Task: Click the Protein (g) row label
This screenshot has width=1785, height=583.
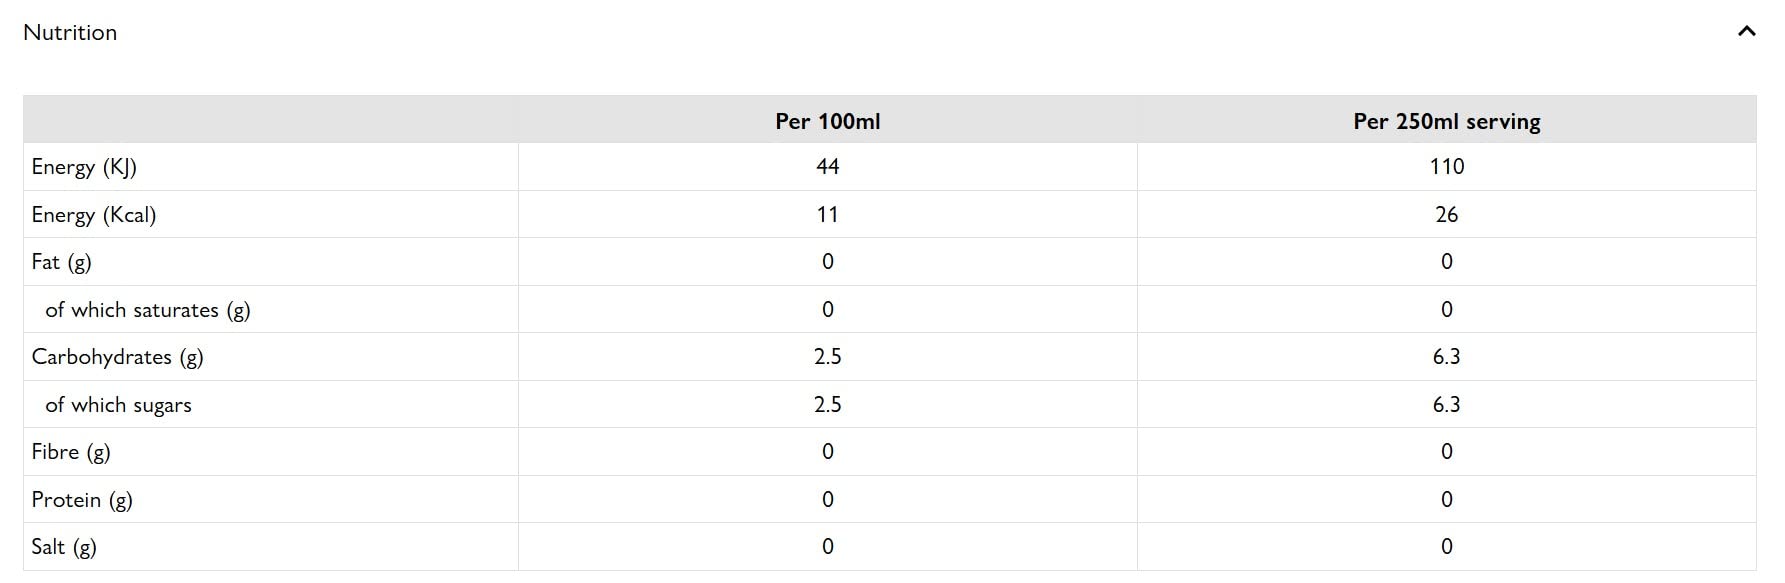Action: 82,500
